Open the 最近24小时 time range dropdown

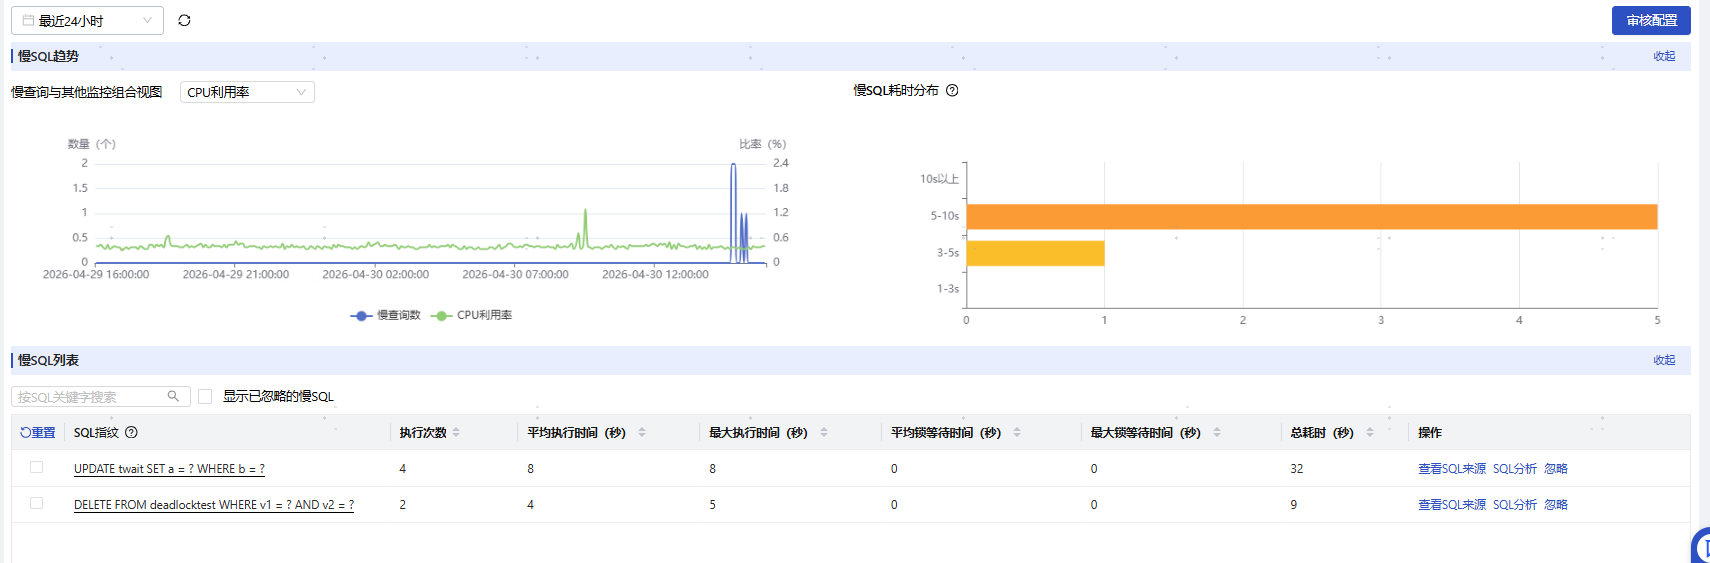click(87, 20)
